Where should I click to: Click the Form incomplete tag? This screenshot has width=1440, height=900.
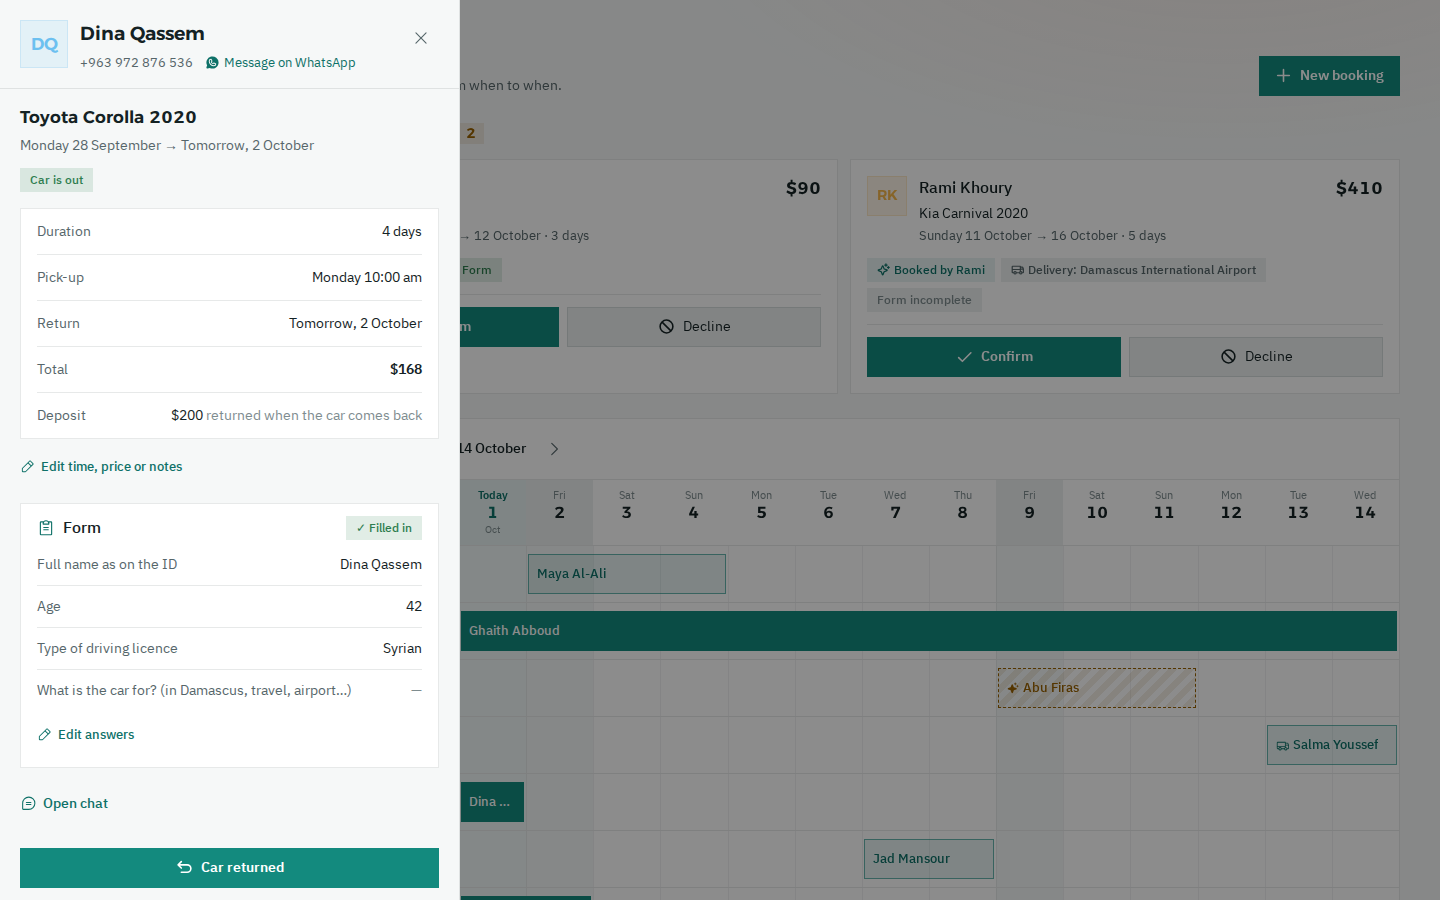[924, 300]
